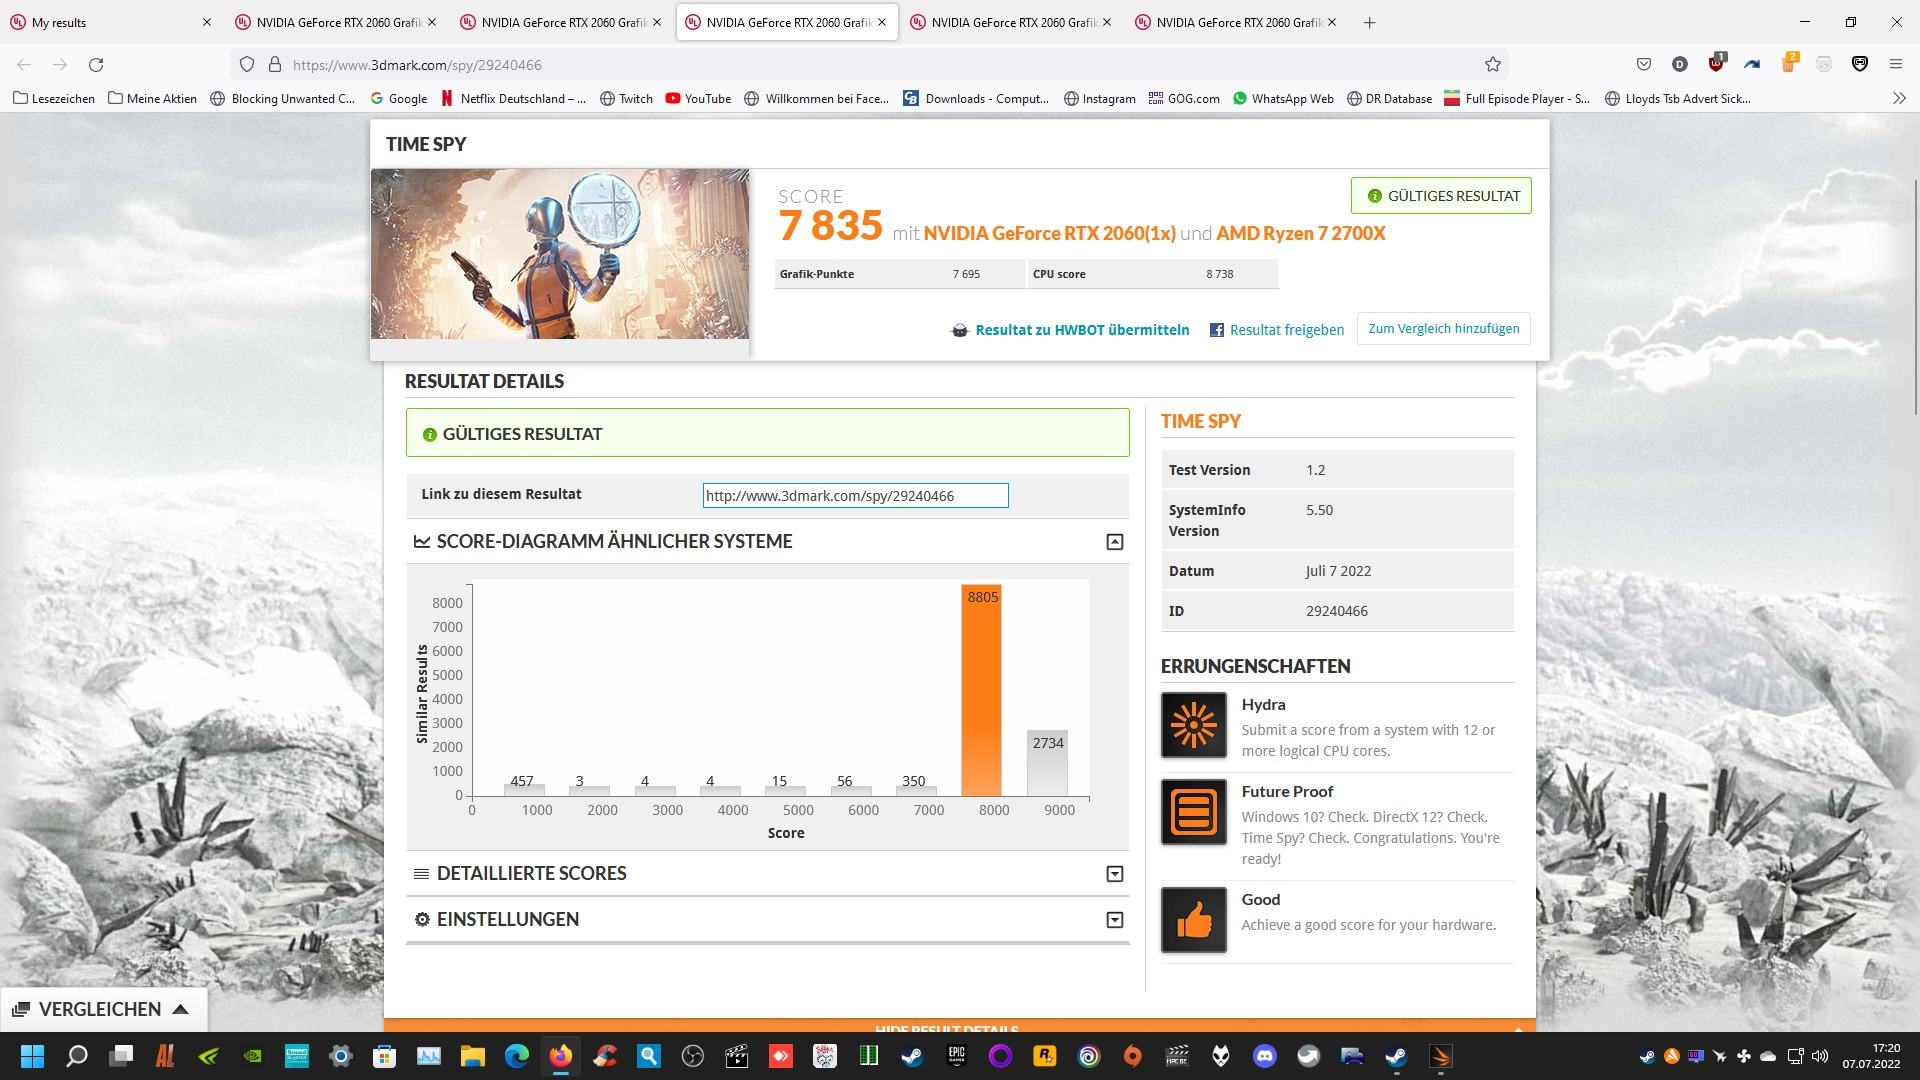Open the DR Database bookmark
The image size is (1920, 1080).
1390,98
